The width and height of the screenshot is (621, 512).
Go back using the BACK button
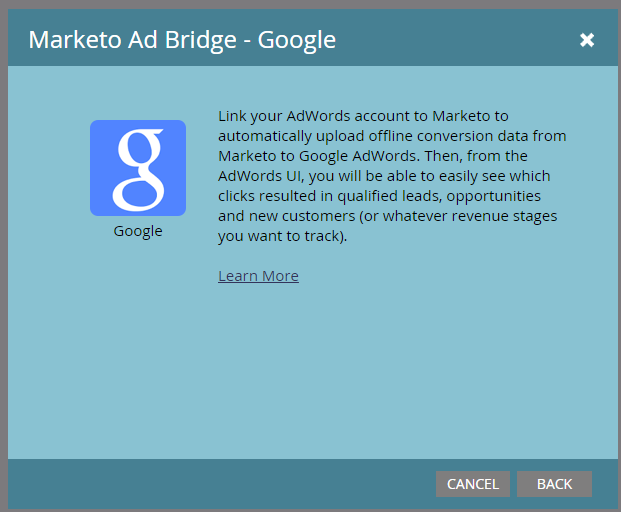(x=554, y=484)
